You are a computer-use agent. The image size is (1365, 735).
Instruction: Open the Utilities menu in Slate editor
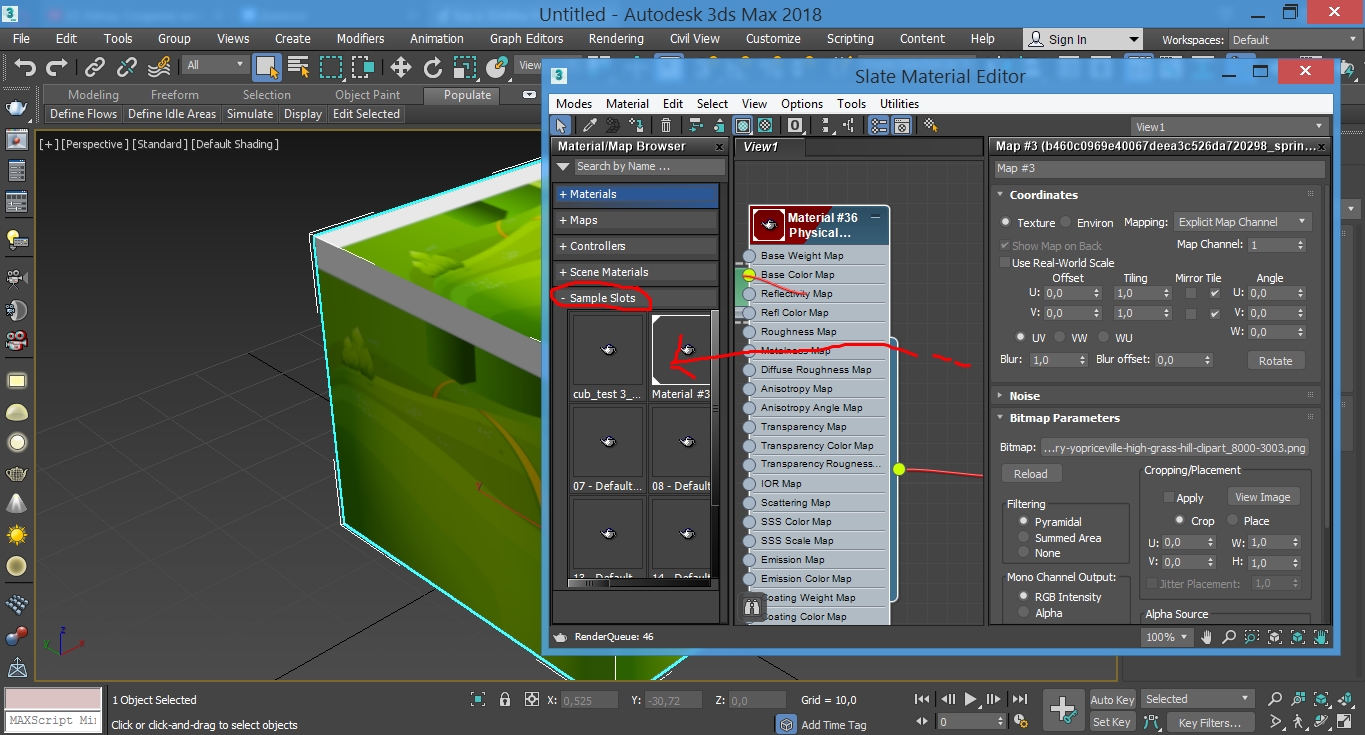click(899, 104)
